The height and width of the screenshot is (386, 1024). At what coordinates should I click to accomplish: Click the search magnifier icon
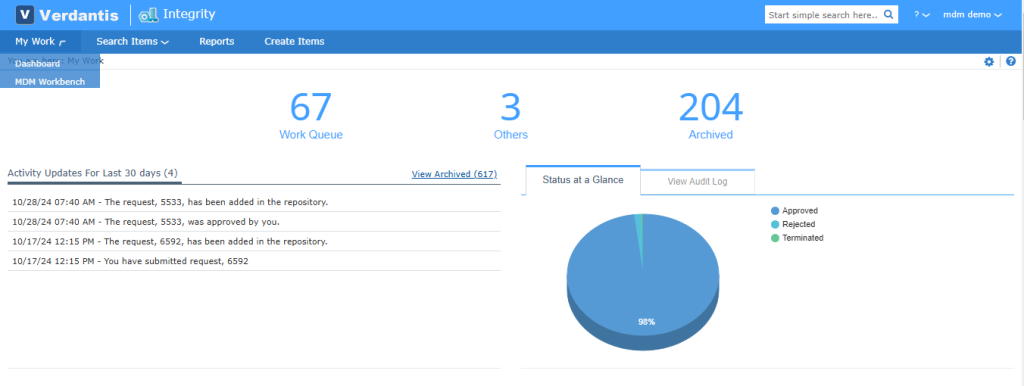[888, 14]
